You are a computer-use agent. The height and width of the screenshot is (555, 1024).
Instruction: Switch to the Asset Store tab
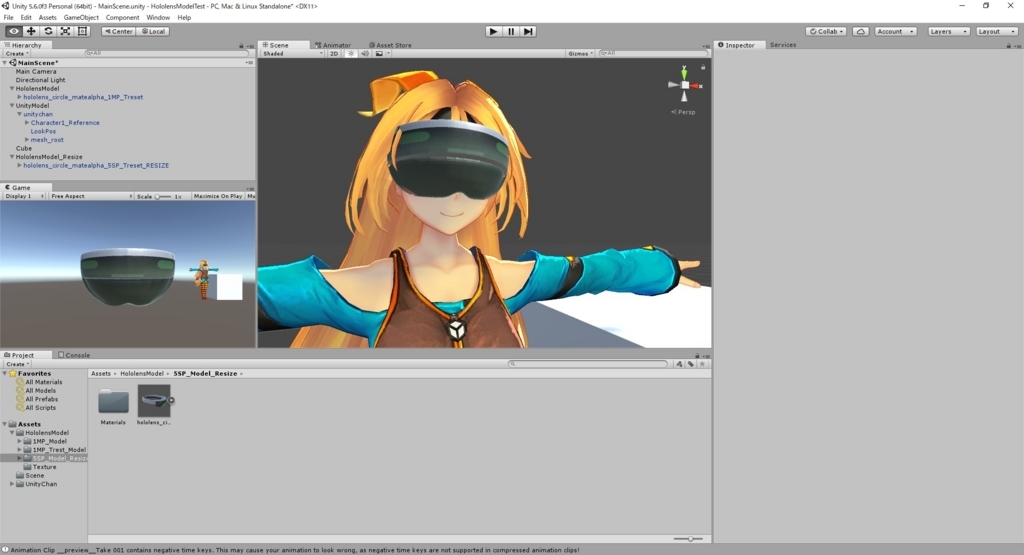391,45
